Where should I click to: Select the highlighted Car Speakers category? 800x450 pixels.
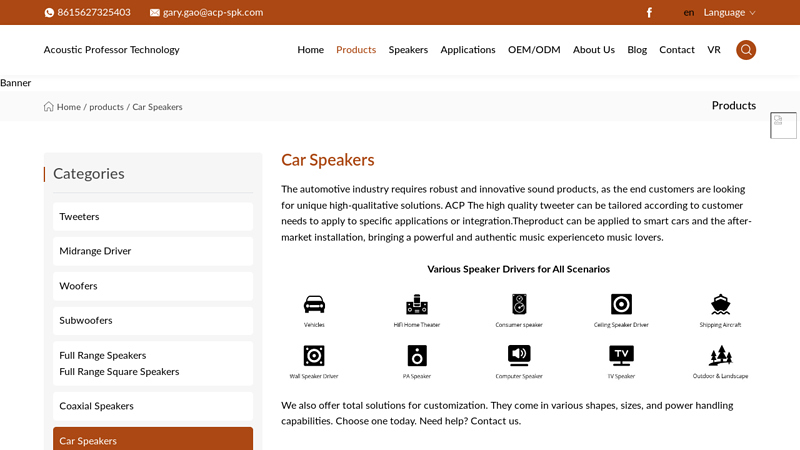click(153, 439)
